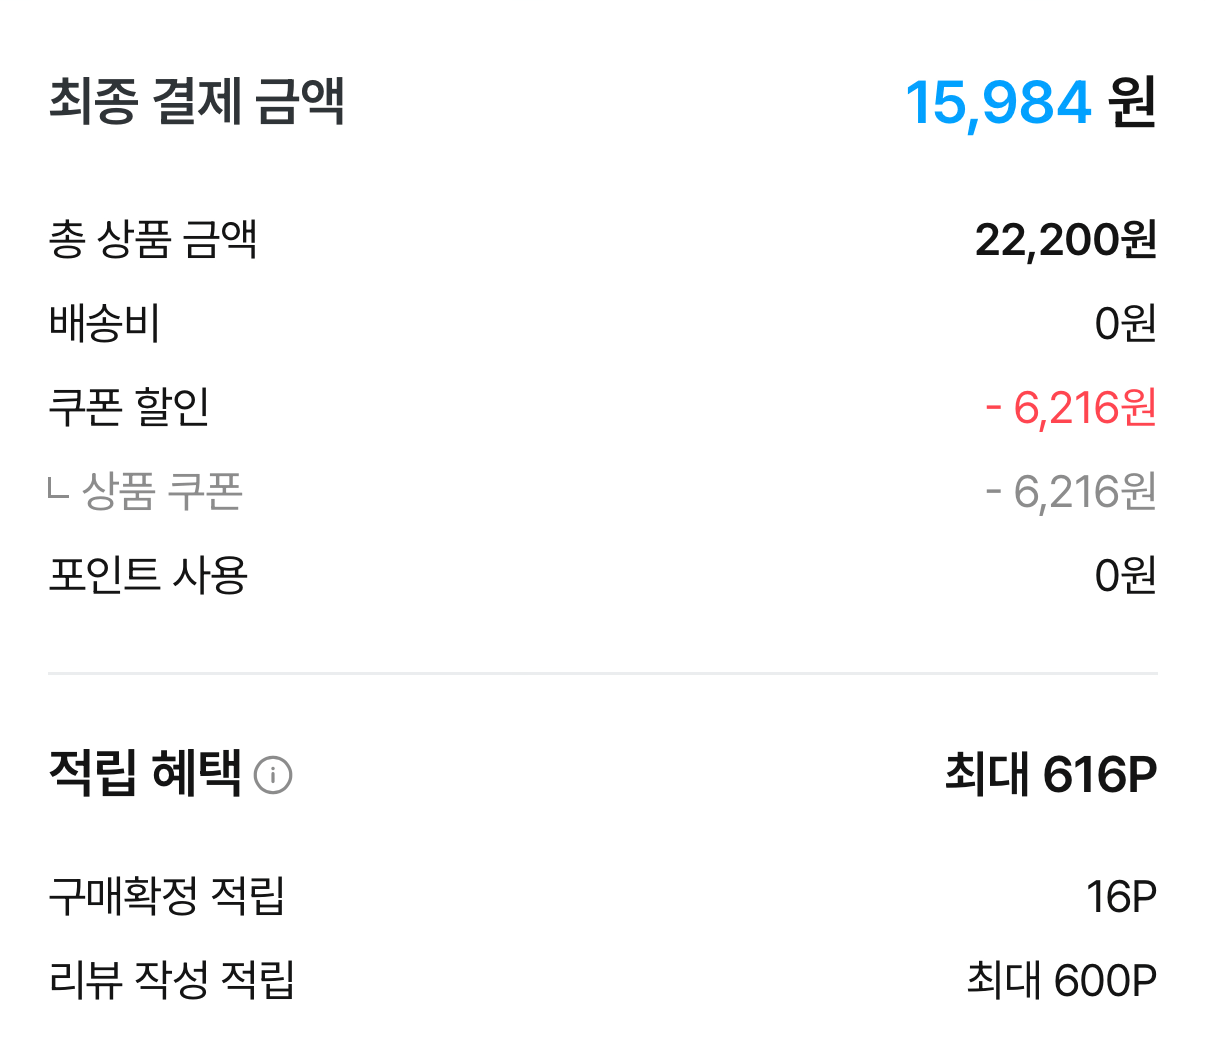
Task: Click the 포인트 사용 0원 value
Action: (1126, 576)
